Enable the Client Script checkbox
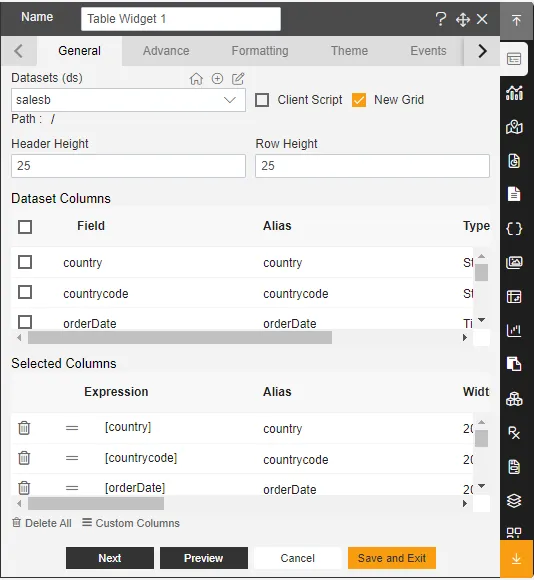This screenshot has width=534, height=580. pos(262,100)
